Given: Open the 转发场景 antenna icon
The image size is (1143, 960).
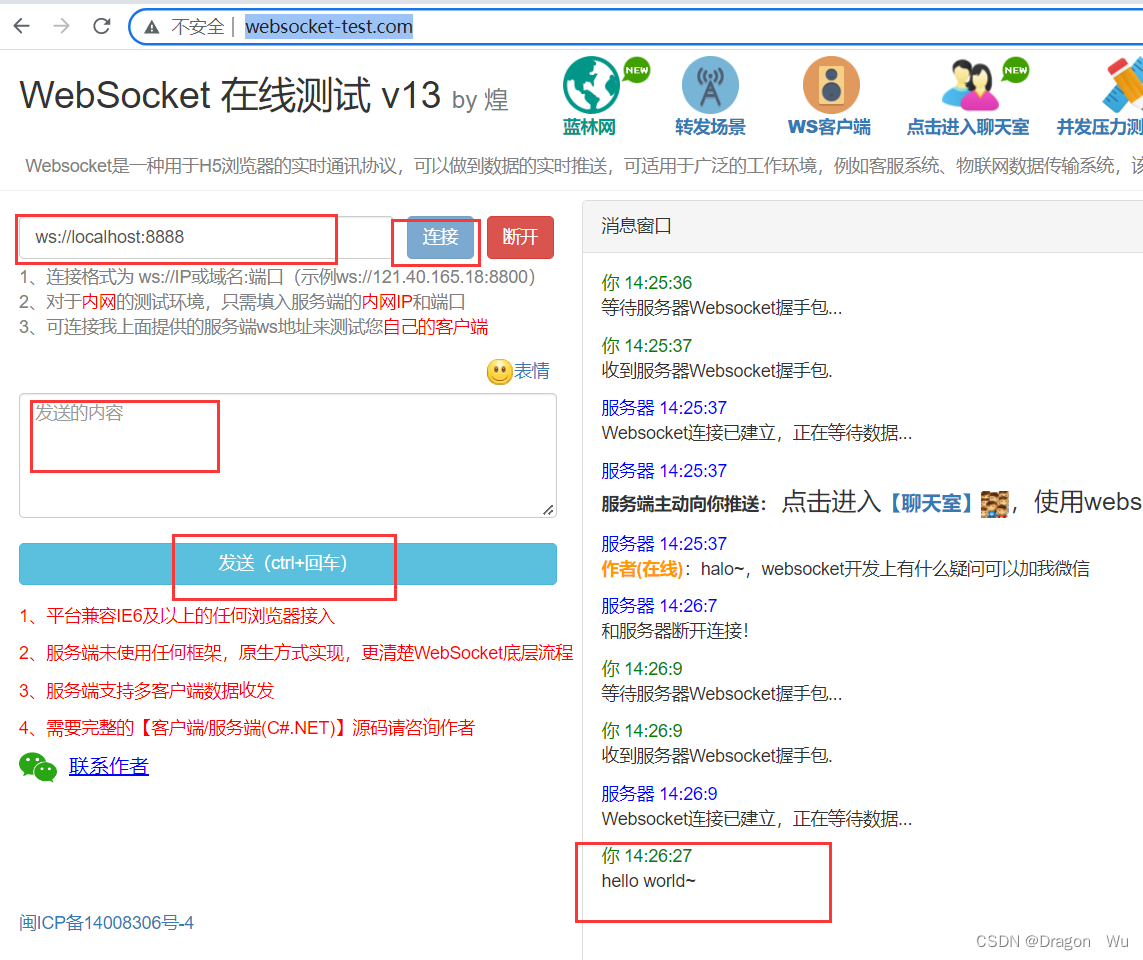Looking at the screenshot, I should pos(710,85).
